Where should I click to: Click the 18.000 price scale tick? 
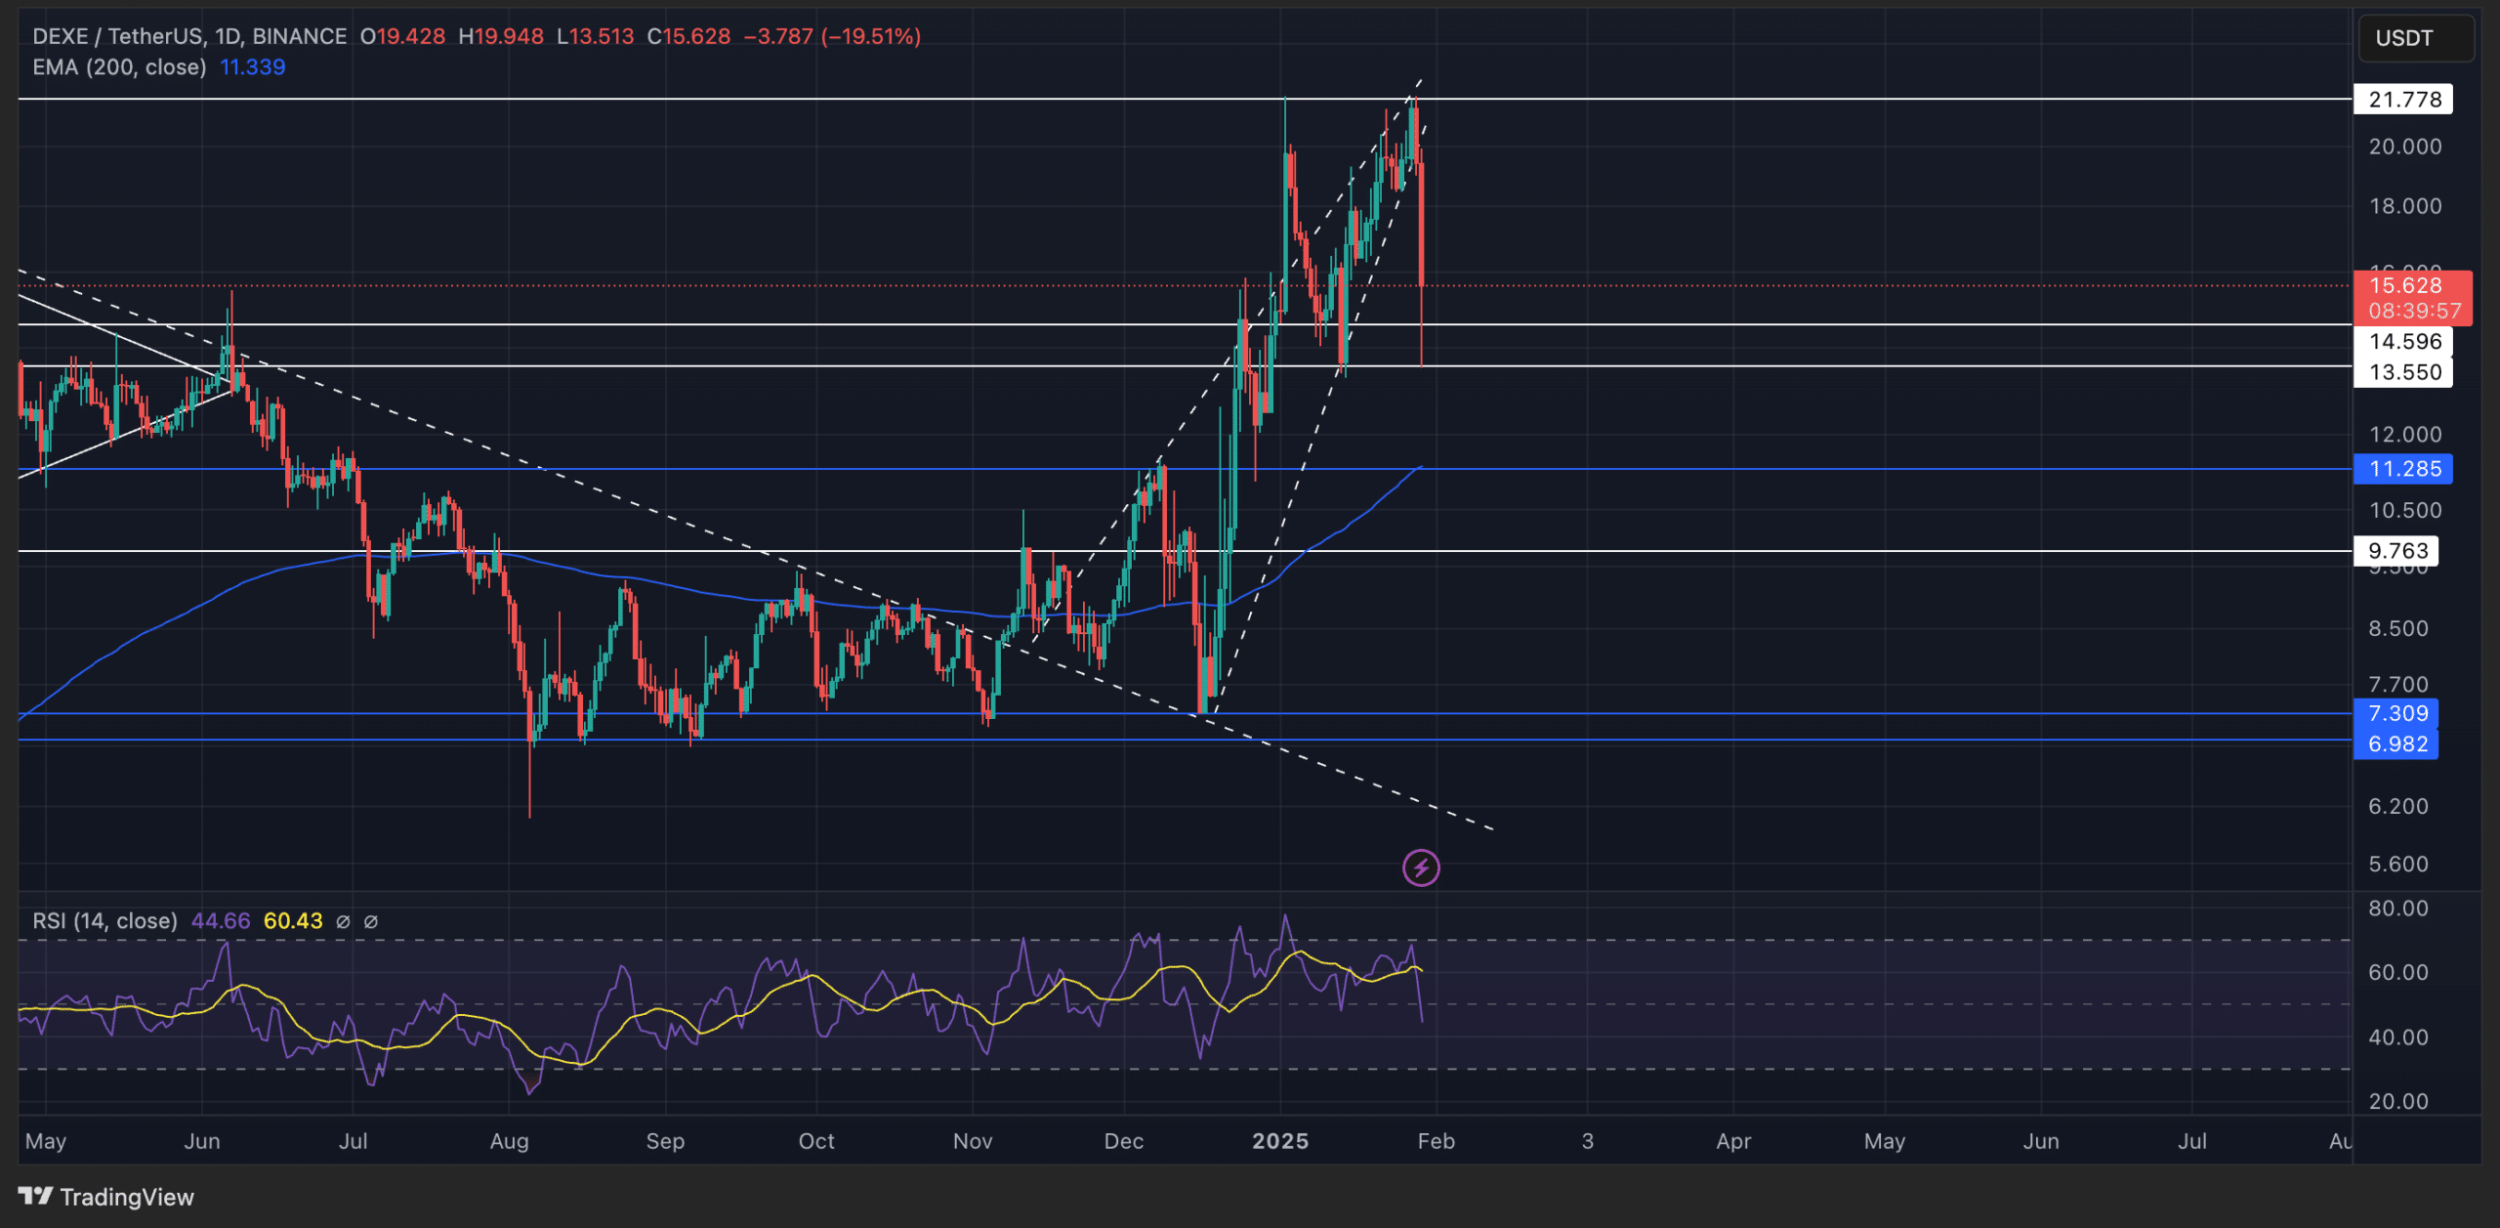click(x=2404, y=206)
